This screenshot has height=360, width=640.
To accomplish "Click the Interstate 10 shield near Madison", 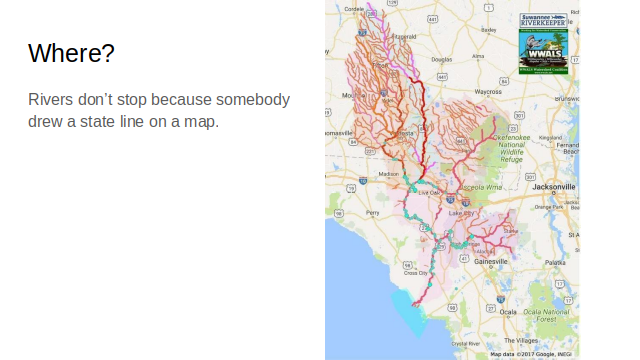I will pos(363,181).
